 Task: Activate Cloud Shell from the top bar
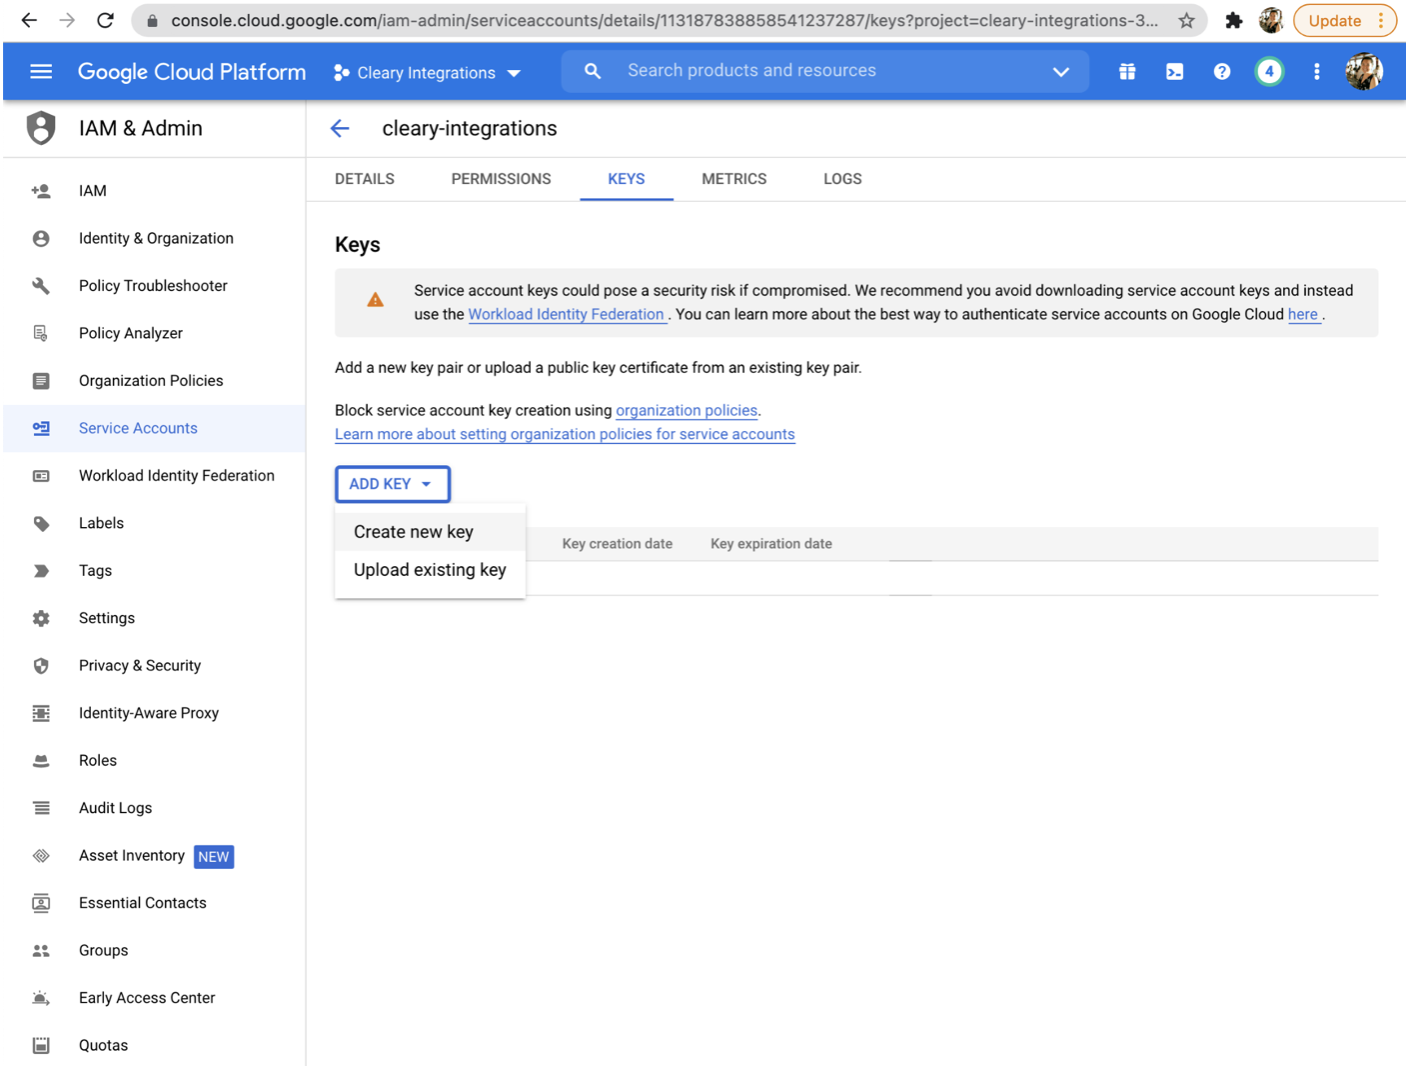click(x=1174, y=72)
